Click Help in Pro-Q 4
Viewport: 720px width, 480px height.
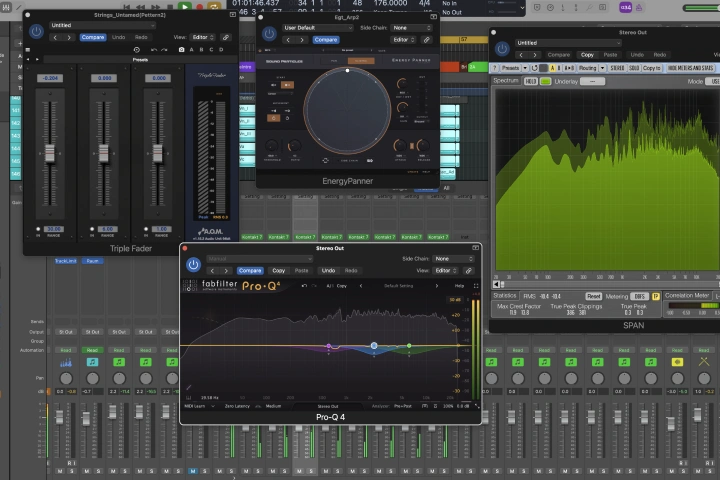[459, 286]
